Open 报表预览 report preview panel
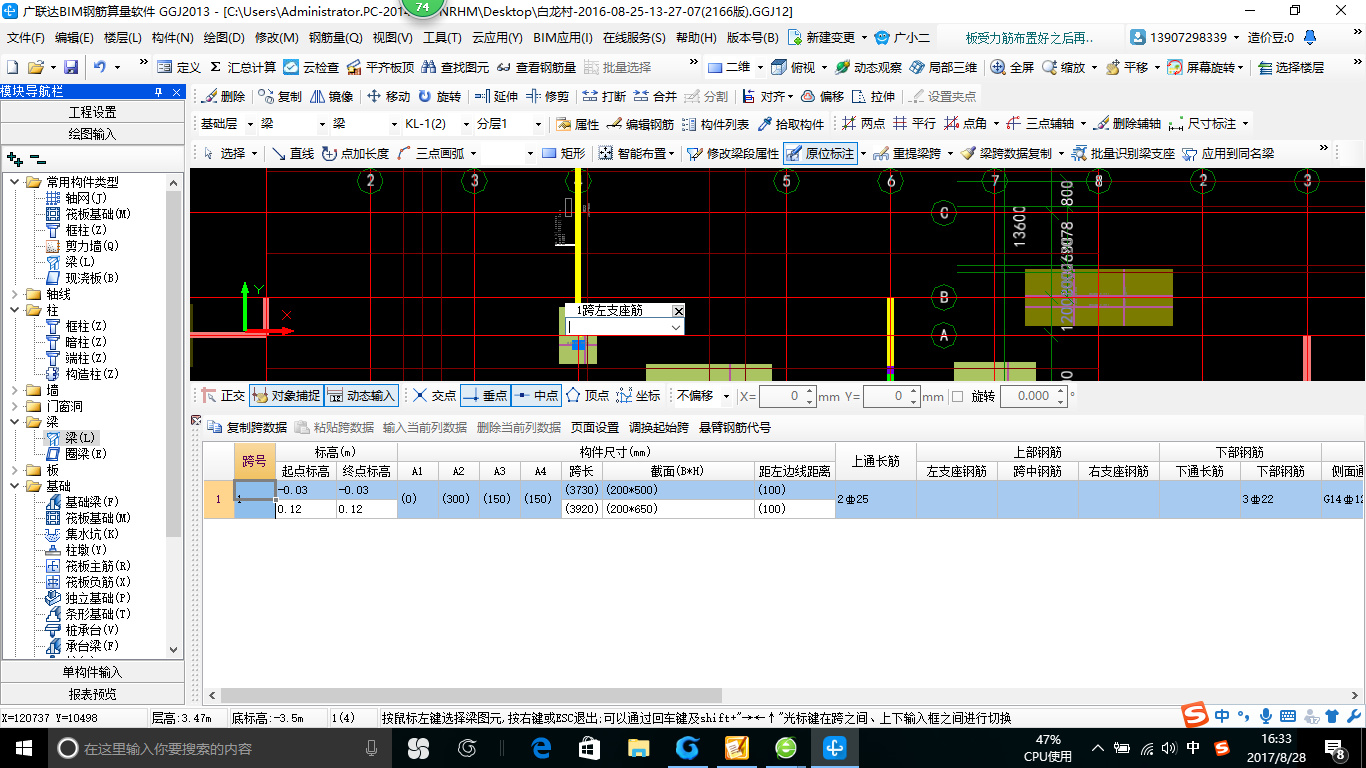1366x768 pixels. [x=92, y=694]
